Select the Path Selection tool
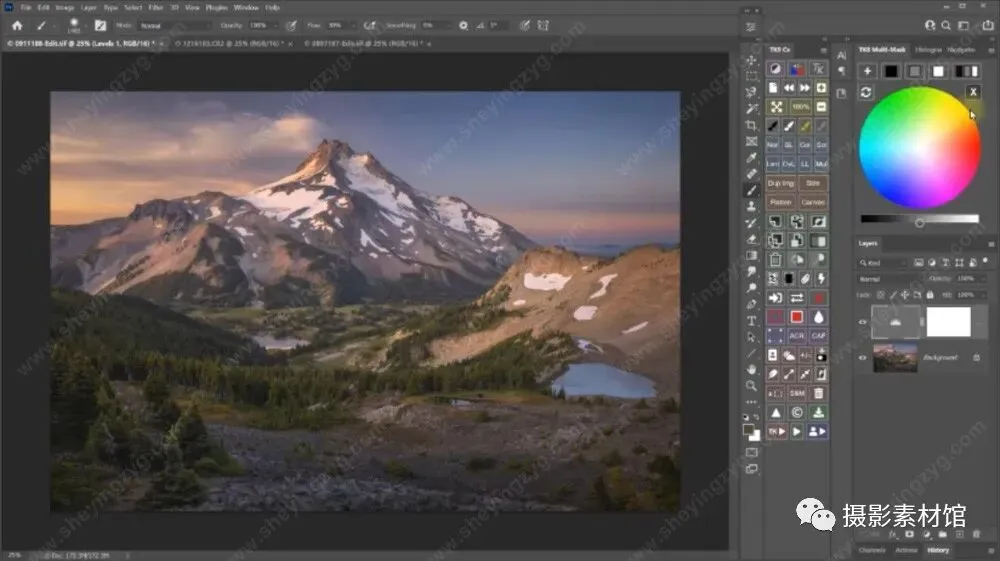Viewport: 1000px width, 561px height. pos(752,337)
